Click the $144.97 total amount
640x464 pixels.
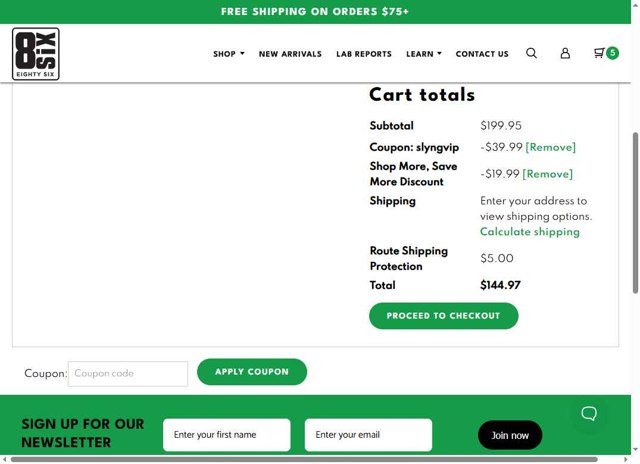[500, 285]
